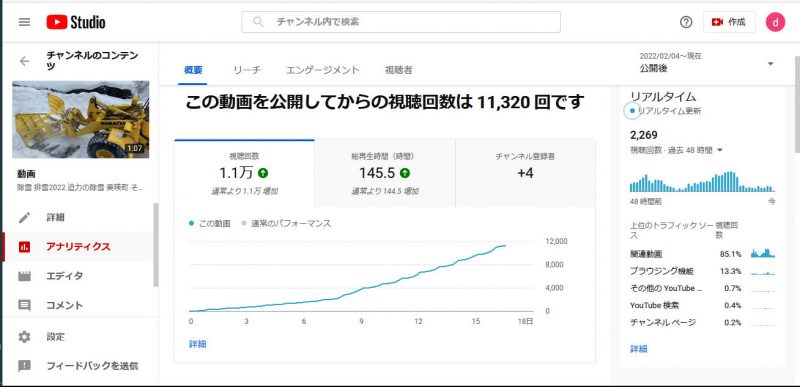The image size is (800, 387).
Task: Open 設定 gear in sidebar
Action: (x=24, y=337)
